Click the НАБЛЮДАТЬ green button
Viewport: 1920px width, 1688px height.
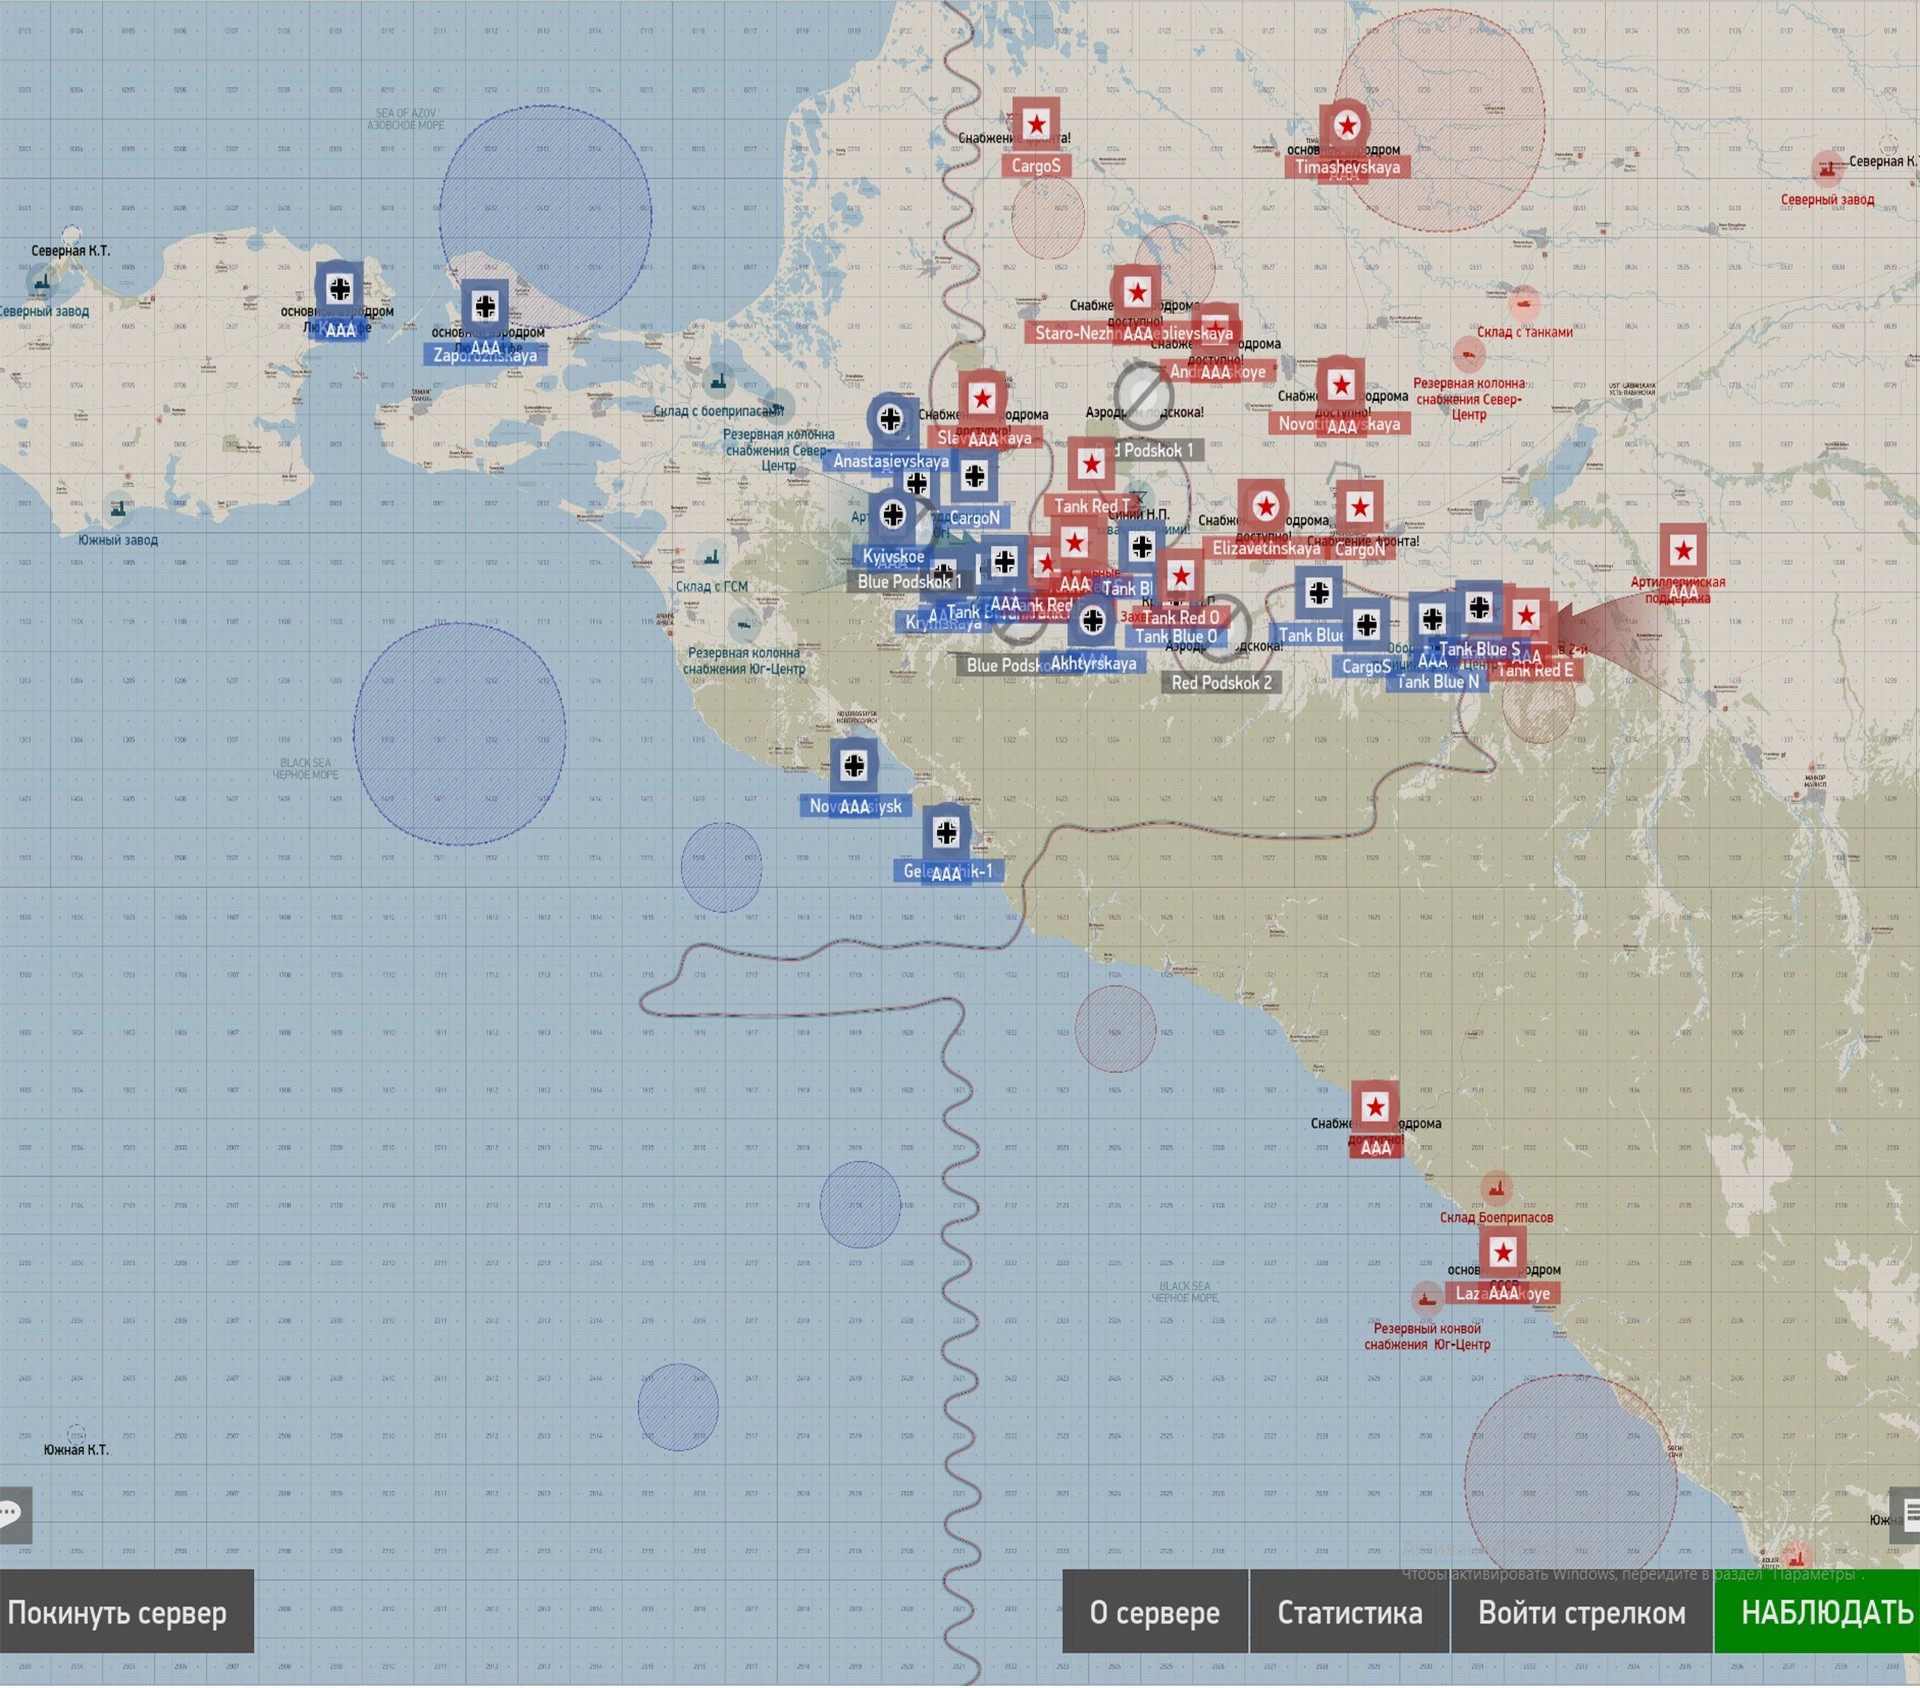1816,1612
